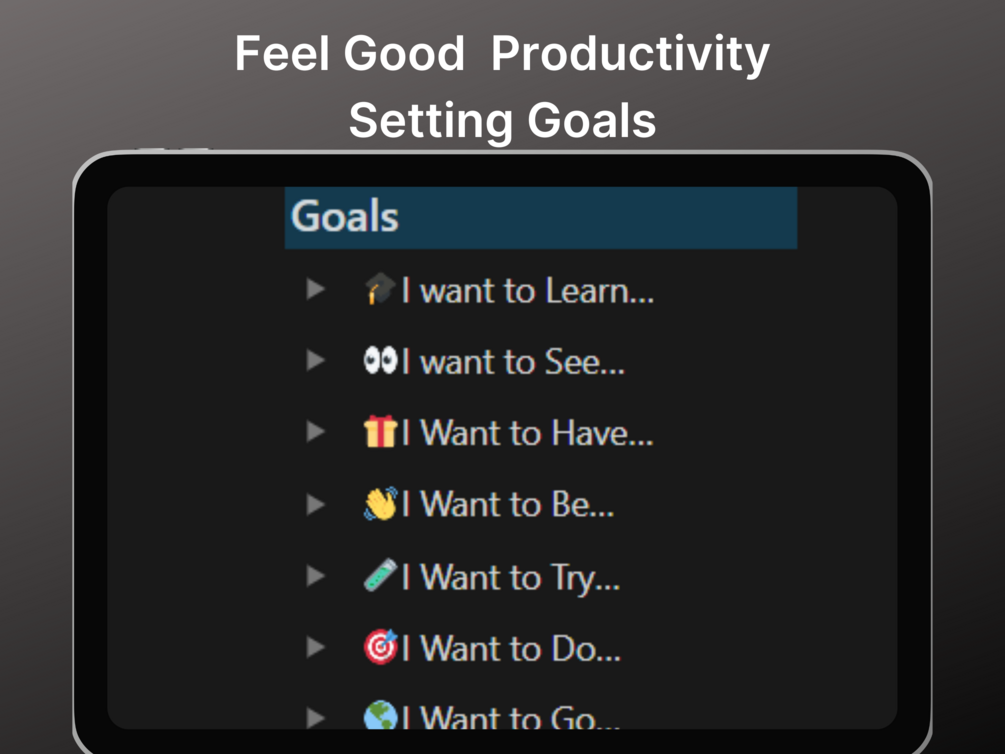Expand the "I Want to Have..." toggle arrow

point(316,432)
